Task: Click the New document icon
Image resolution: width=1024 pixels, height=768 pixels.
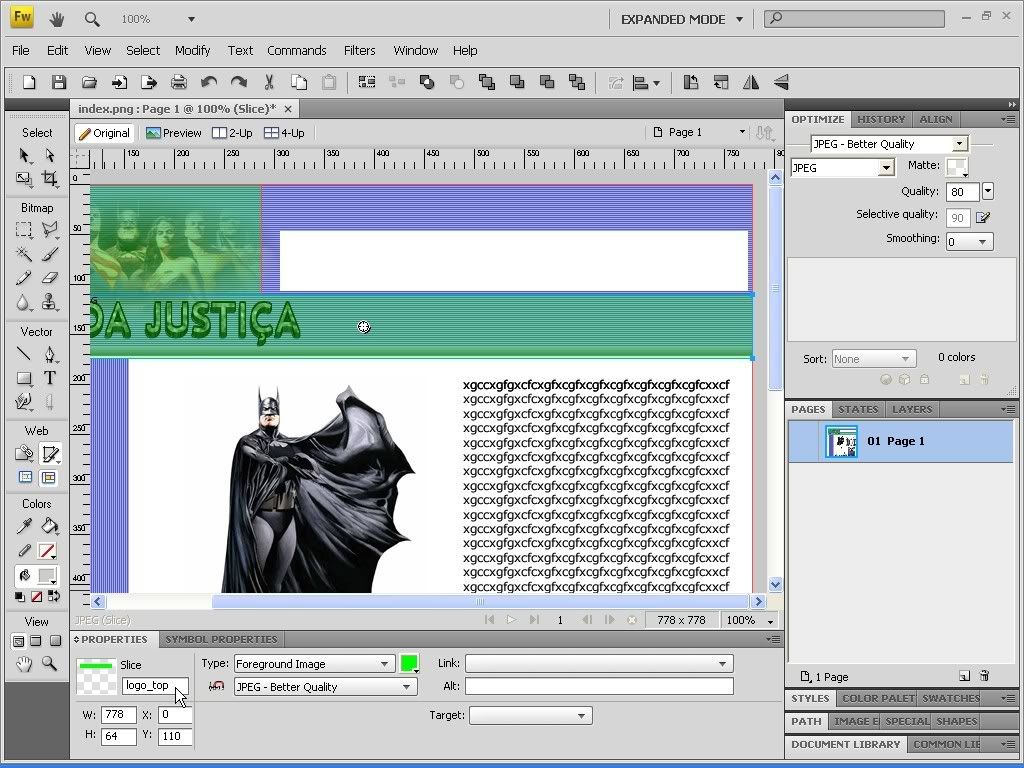Action: pos(29,82)
